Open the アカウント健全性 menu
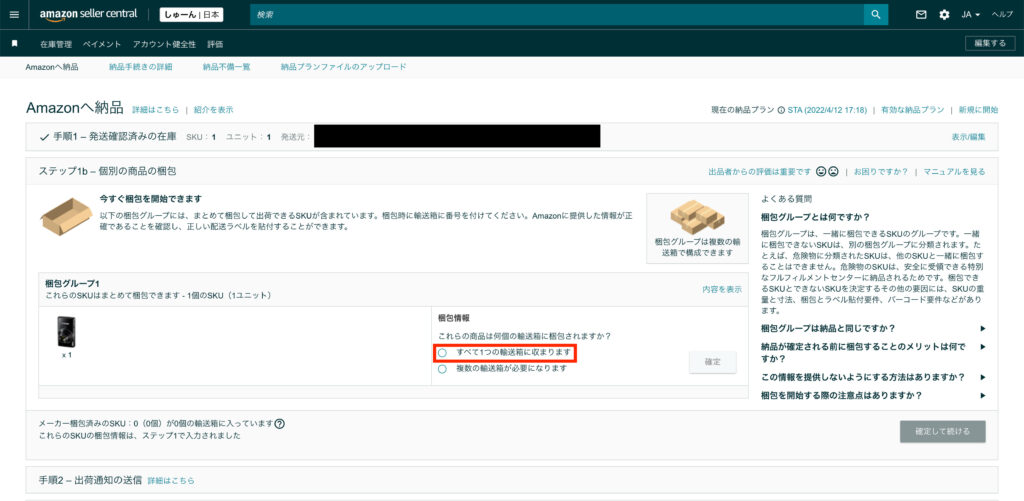 (x=164, y=44)
